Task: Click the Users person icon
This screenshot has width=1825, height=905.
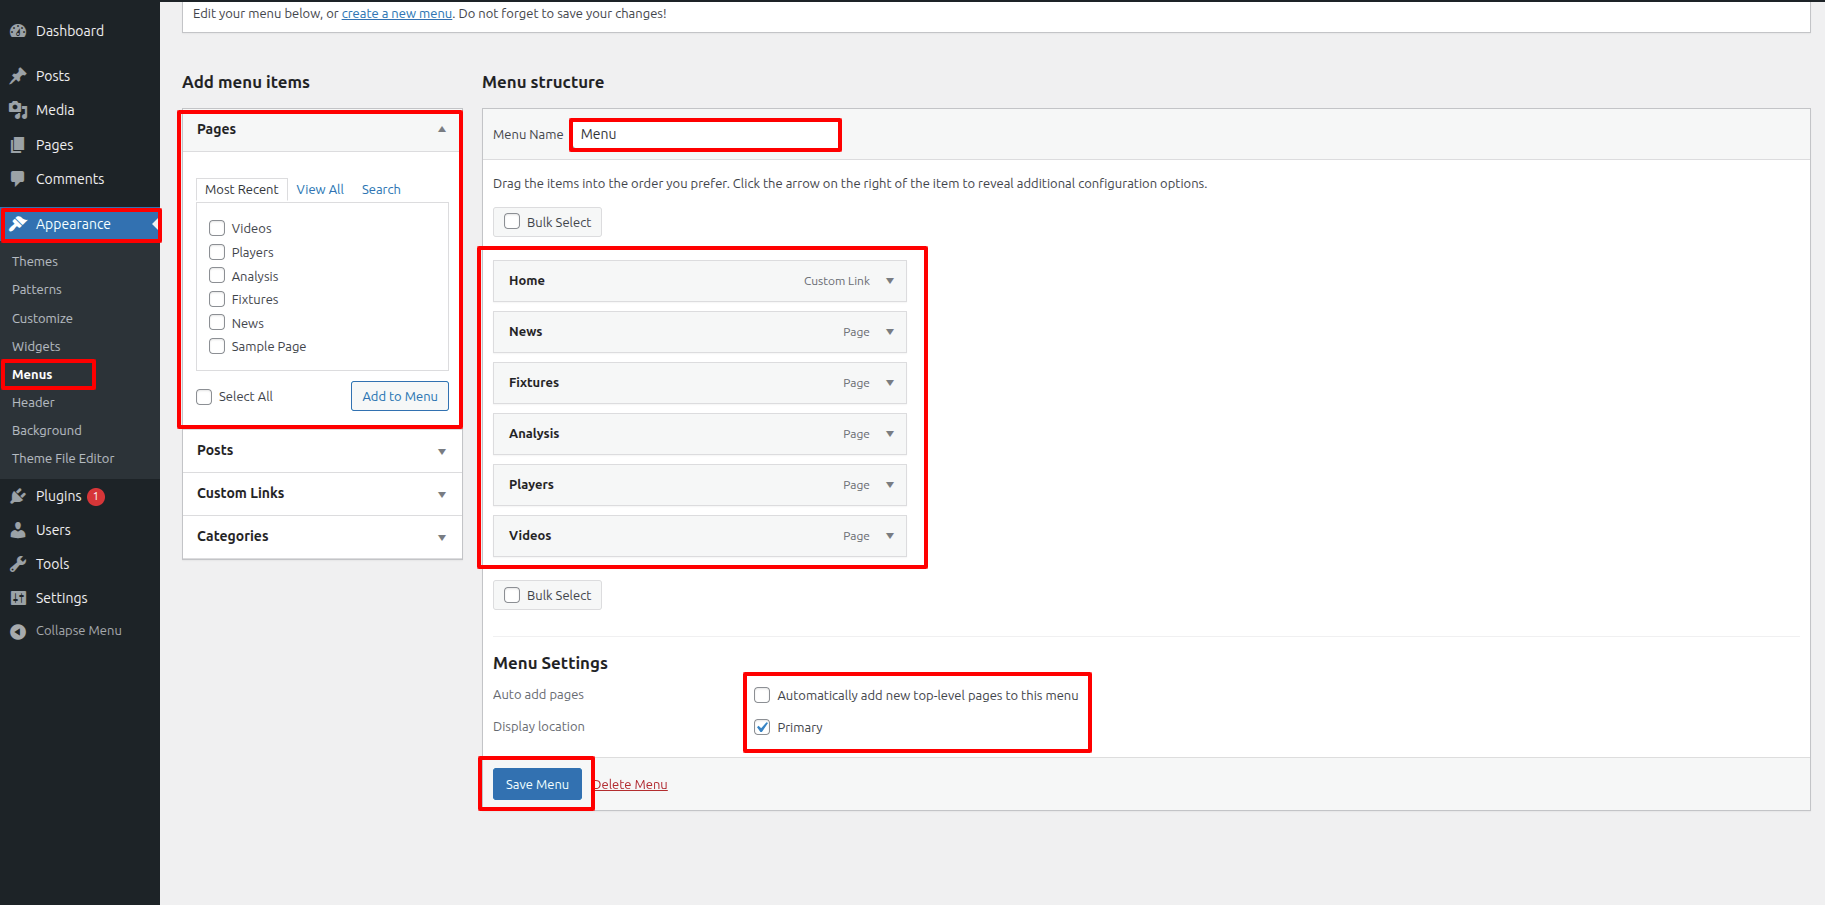Action: 18,530
